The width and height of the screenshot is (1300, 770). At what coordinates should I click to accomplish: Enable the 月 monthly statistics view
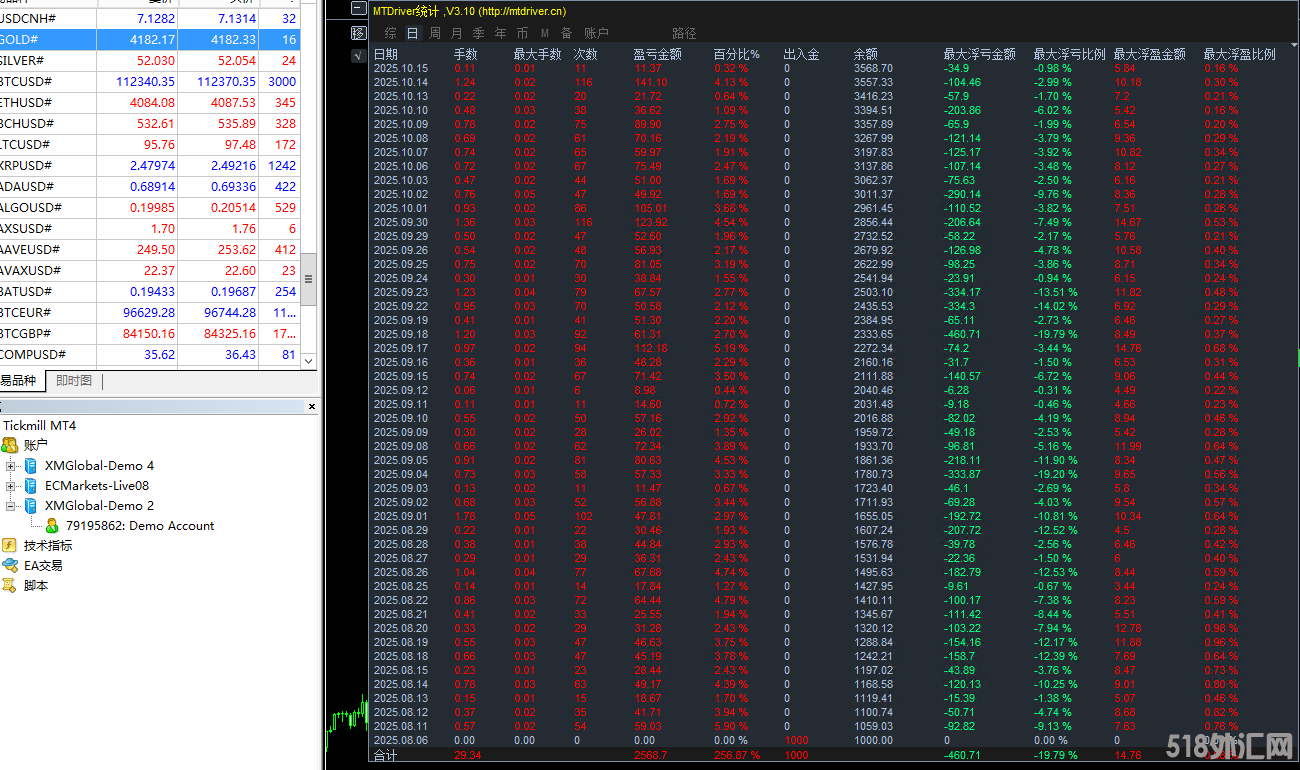tap(456, 33)
